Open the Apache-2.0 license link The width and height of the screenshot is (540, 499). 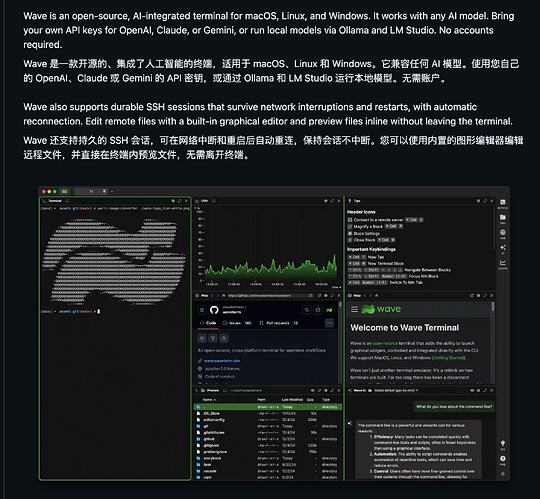pyautogui.click(x=222, y=368)
